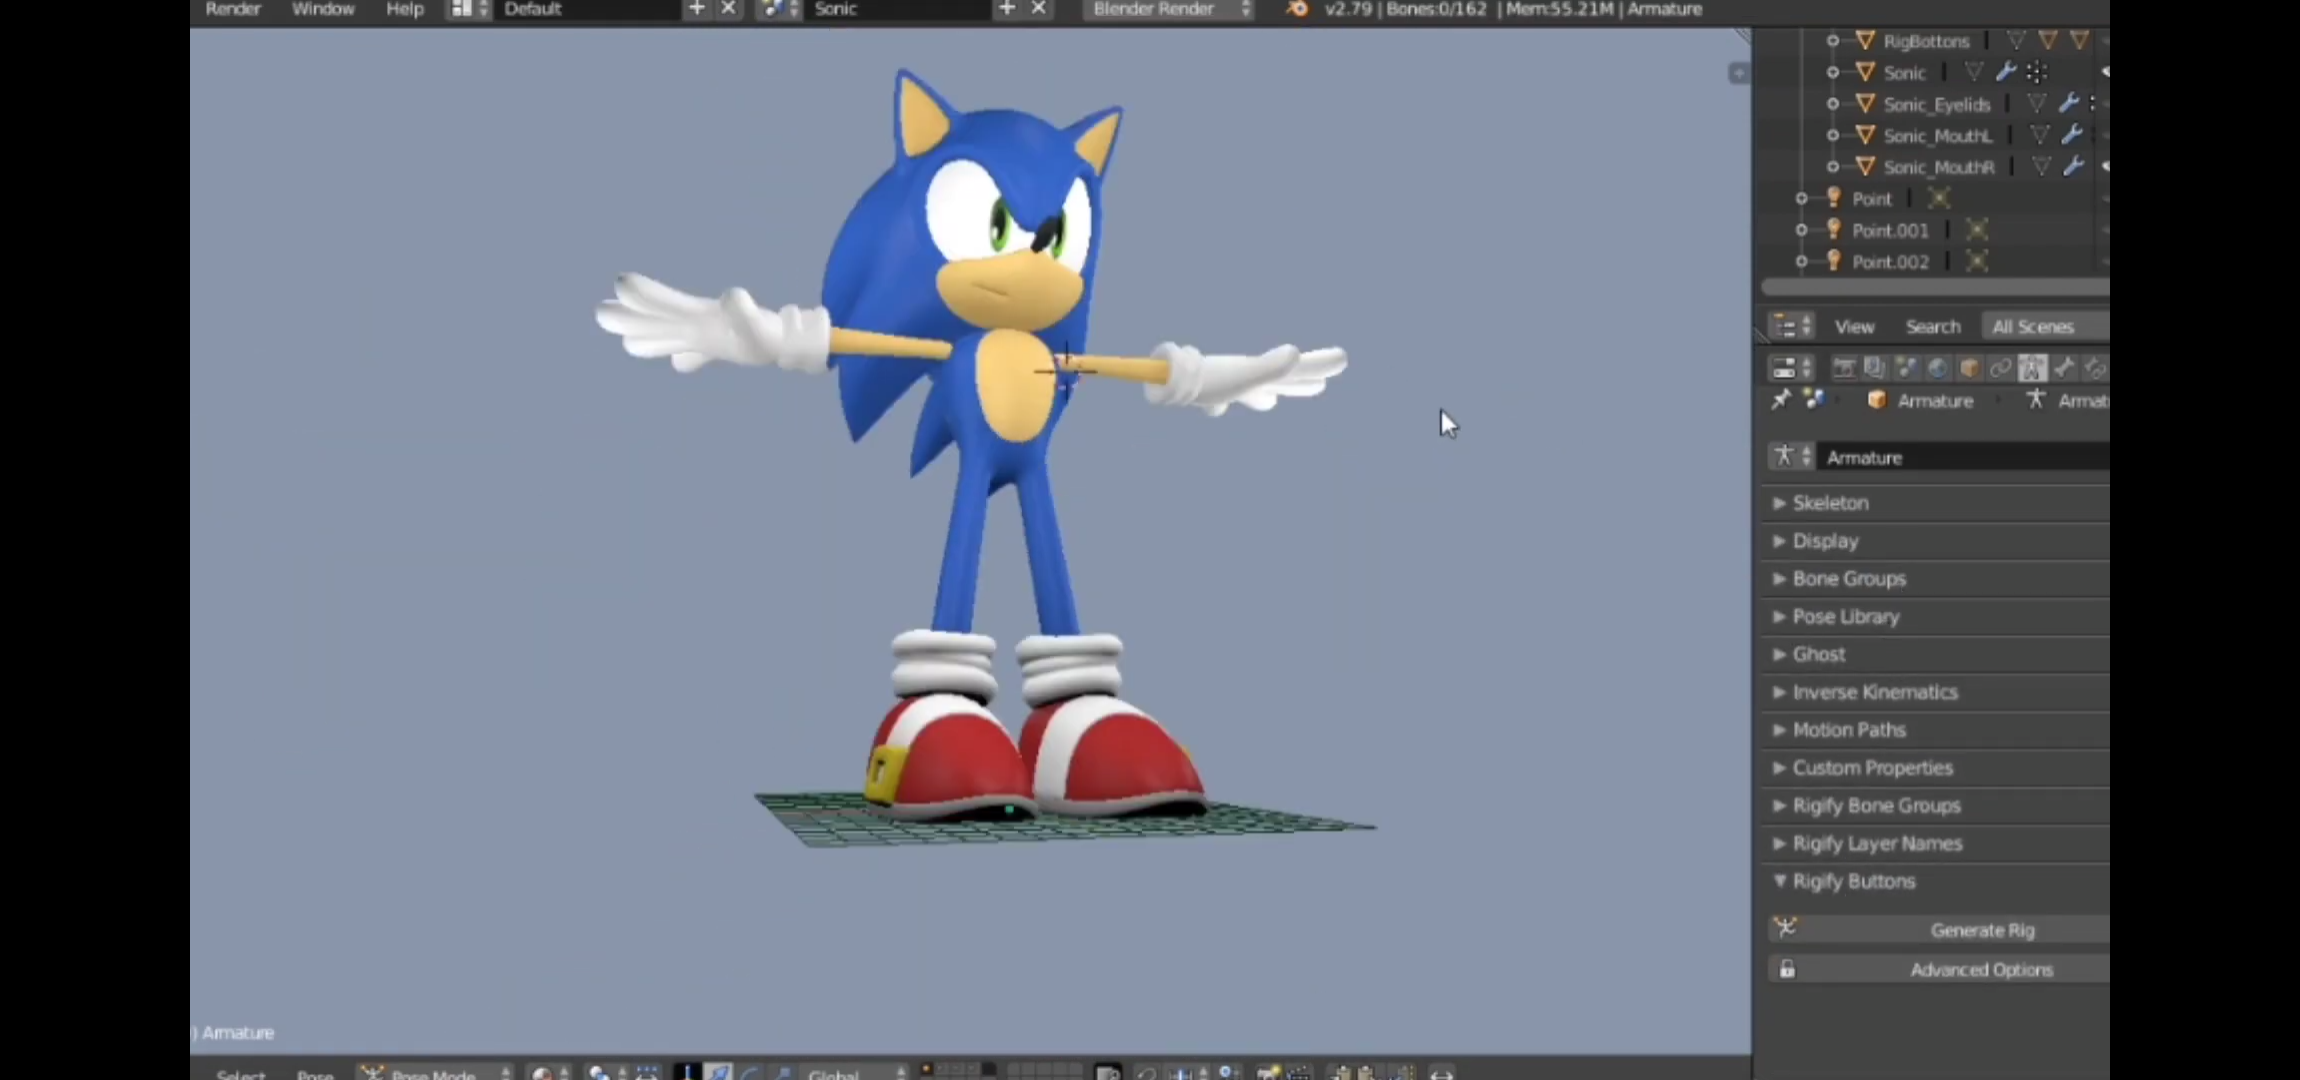Browse armature data with the figure icon

(x=1792, y=457)
